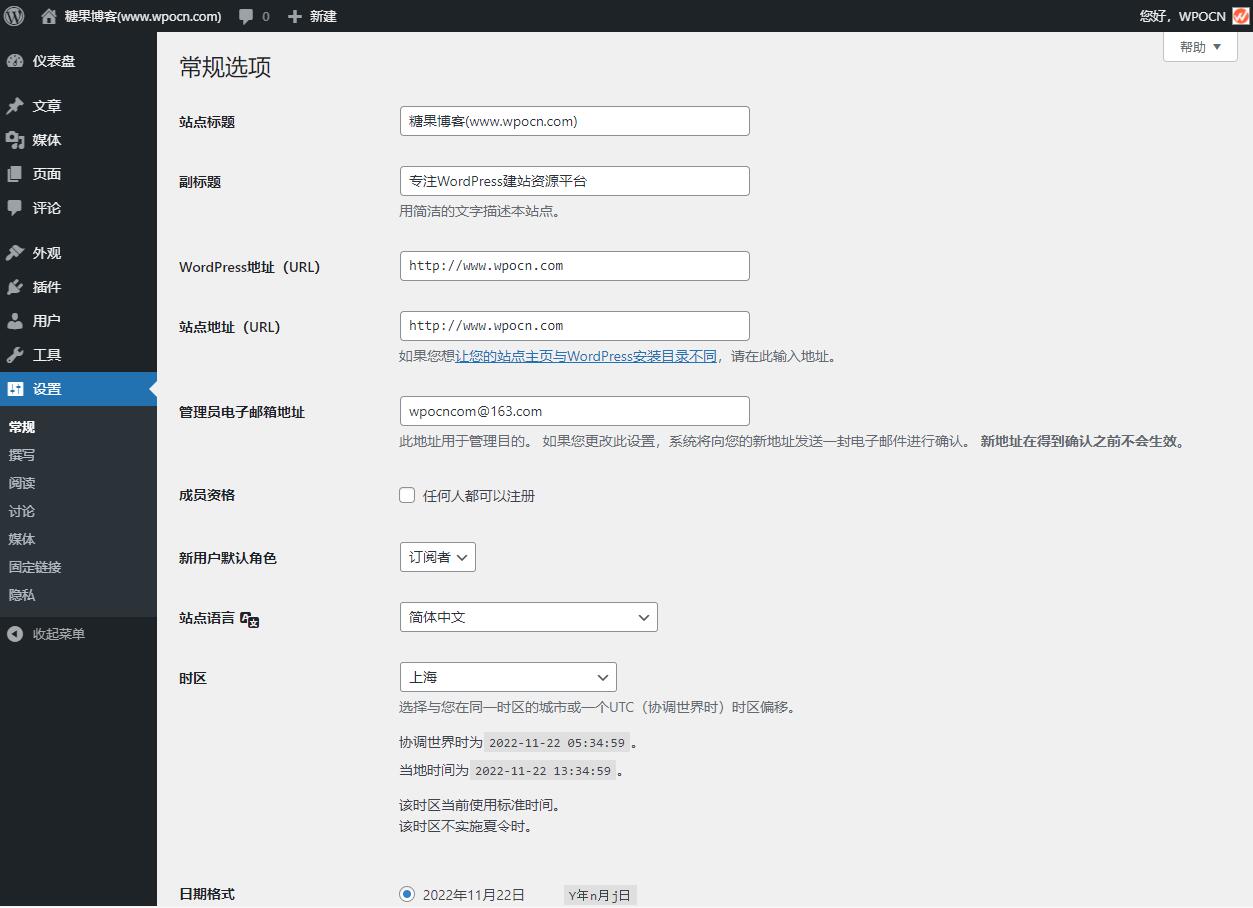Click the 插件 plug icon
This screenshot has height=908, width=1253.
[15, 287]
